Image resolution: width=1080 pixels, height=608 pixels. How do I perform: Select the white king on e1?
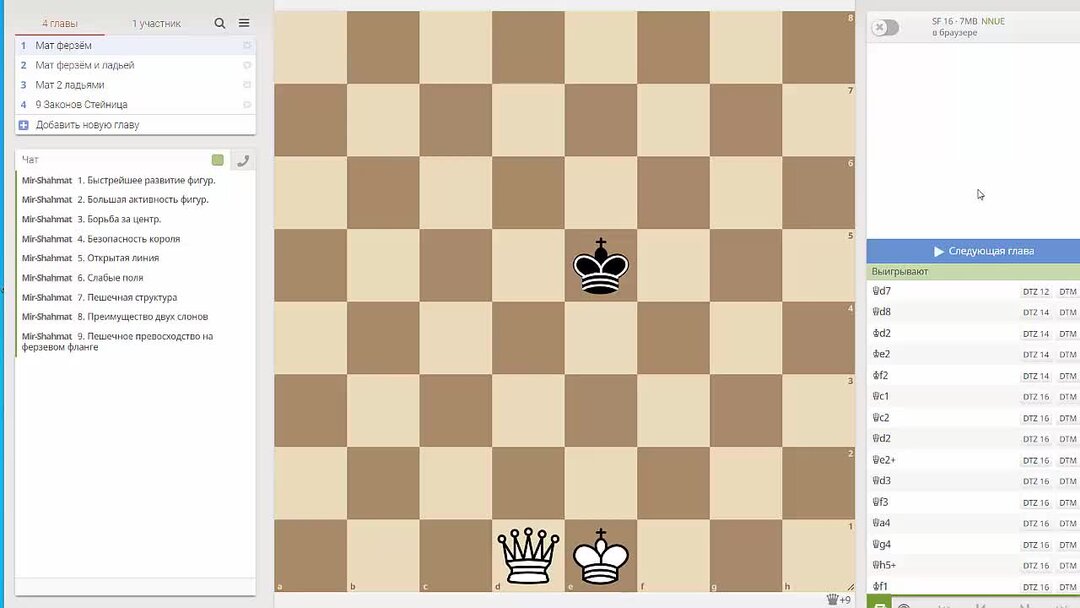pyautogui.click(x=601, y=556)
